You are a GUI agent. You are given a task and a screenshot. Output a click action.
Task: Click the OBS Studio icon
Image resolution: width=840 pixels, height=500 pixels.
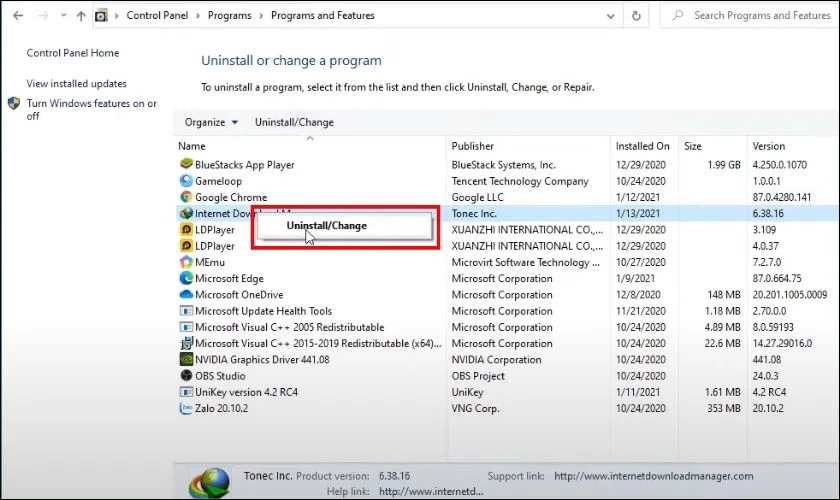[x=186, y=375]
